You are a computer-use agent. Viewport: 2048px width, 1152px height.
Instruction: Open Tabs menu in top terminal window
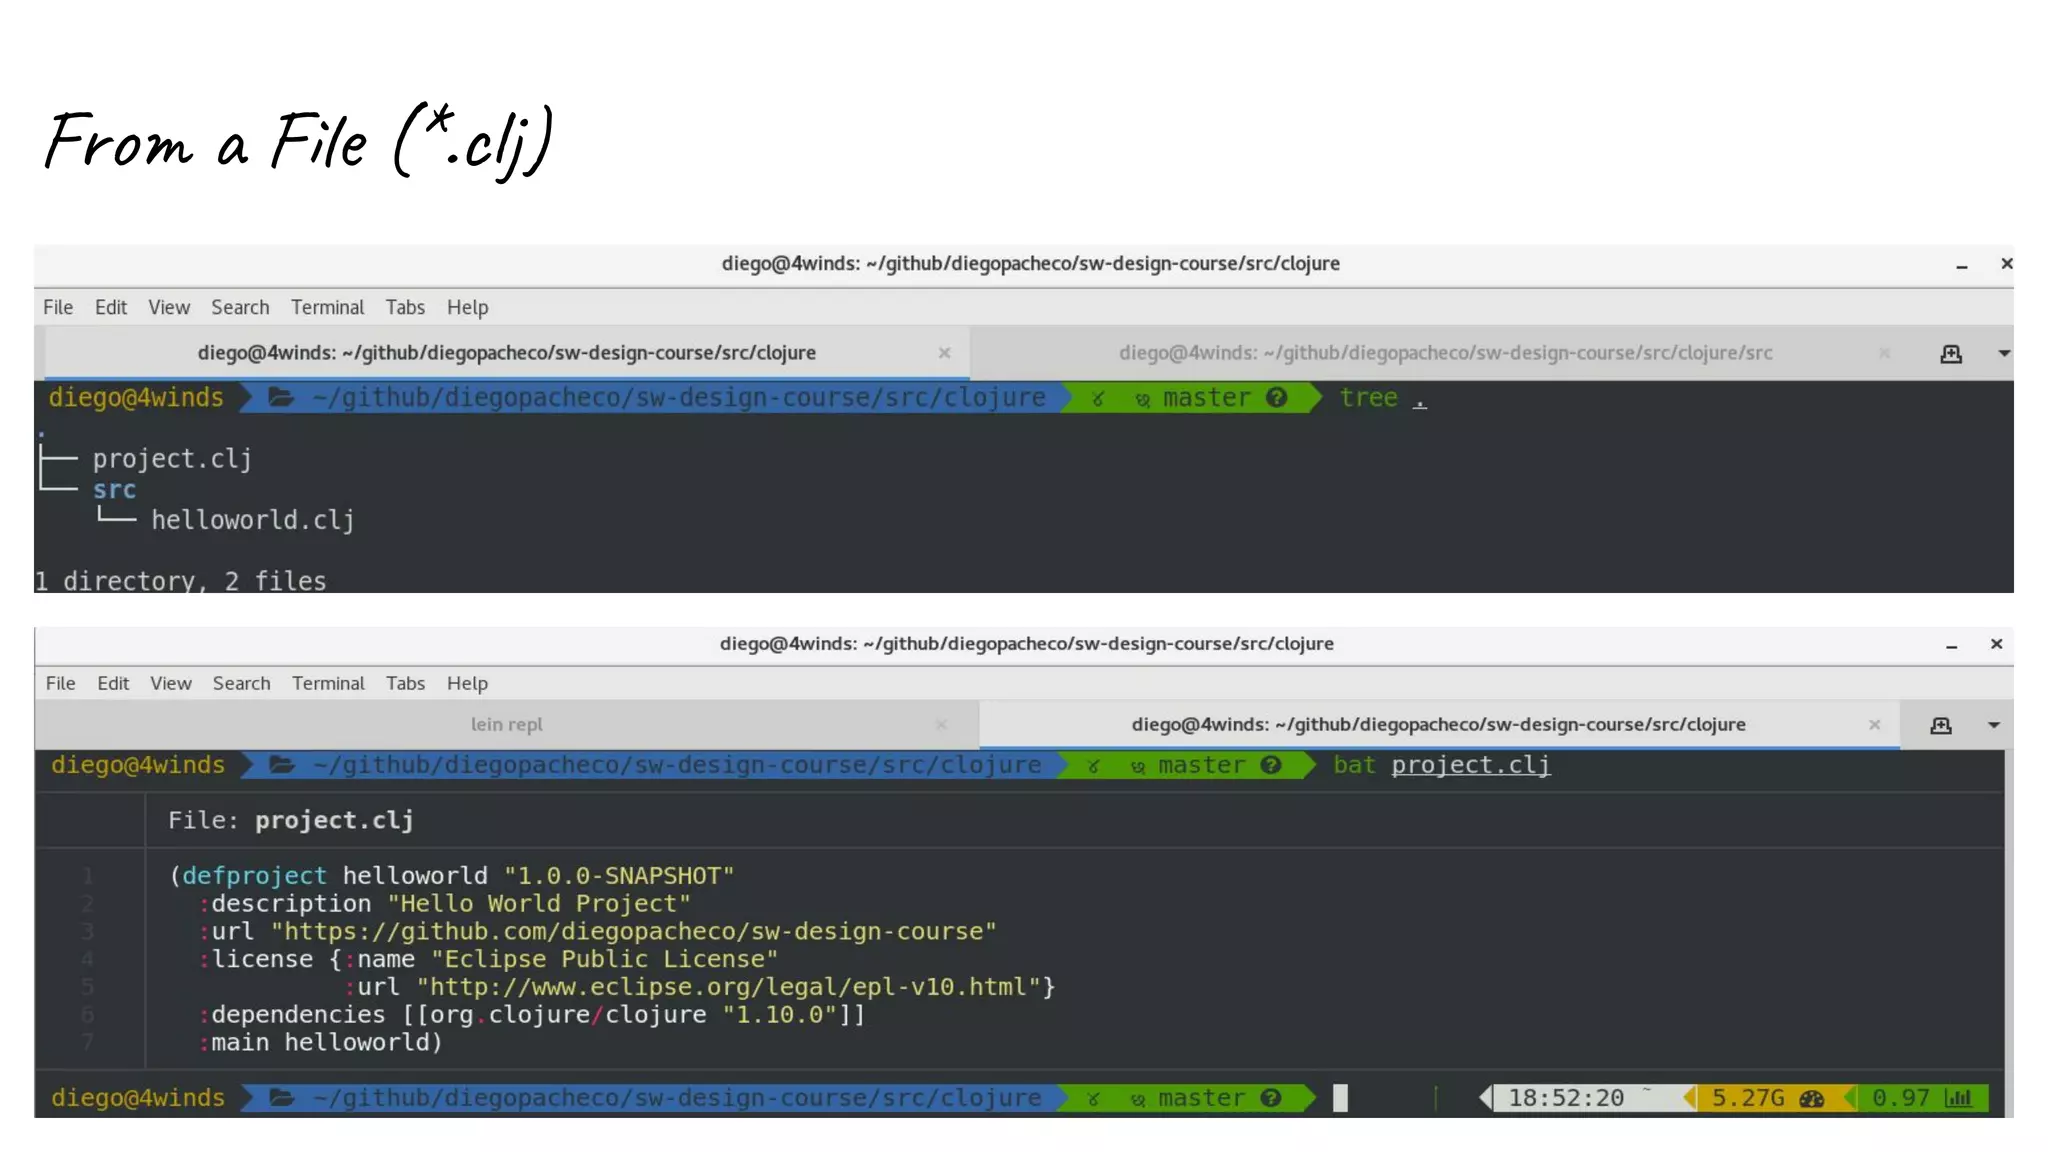tap(405, 307)
